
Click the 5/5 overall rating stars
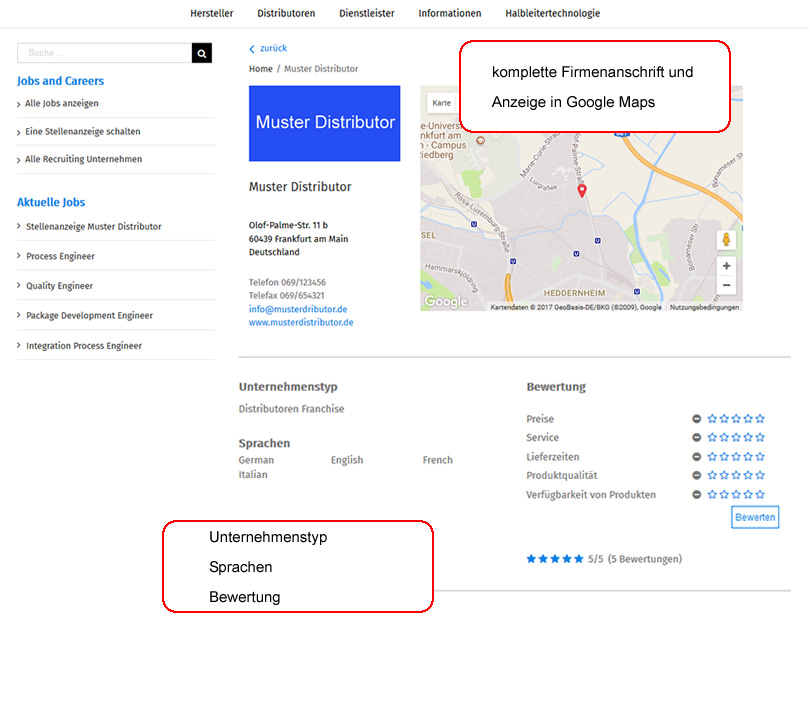pos(555,559)
